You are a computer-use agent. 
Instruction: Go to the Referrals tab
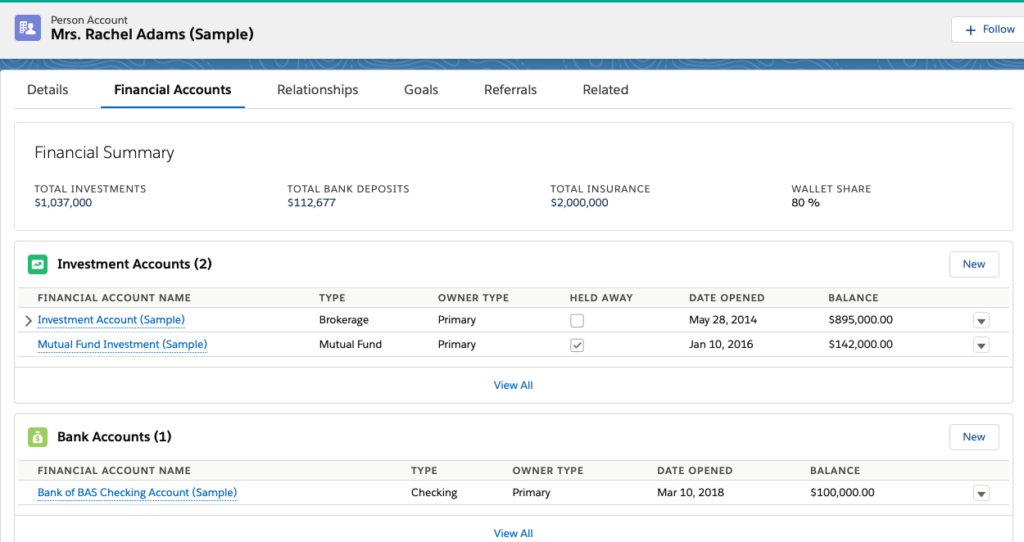point(510,90)
